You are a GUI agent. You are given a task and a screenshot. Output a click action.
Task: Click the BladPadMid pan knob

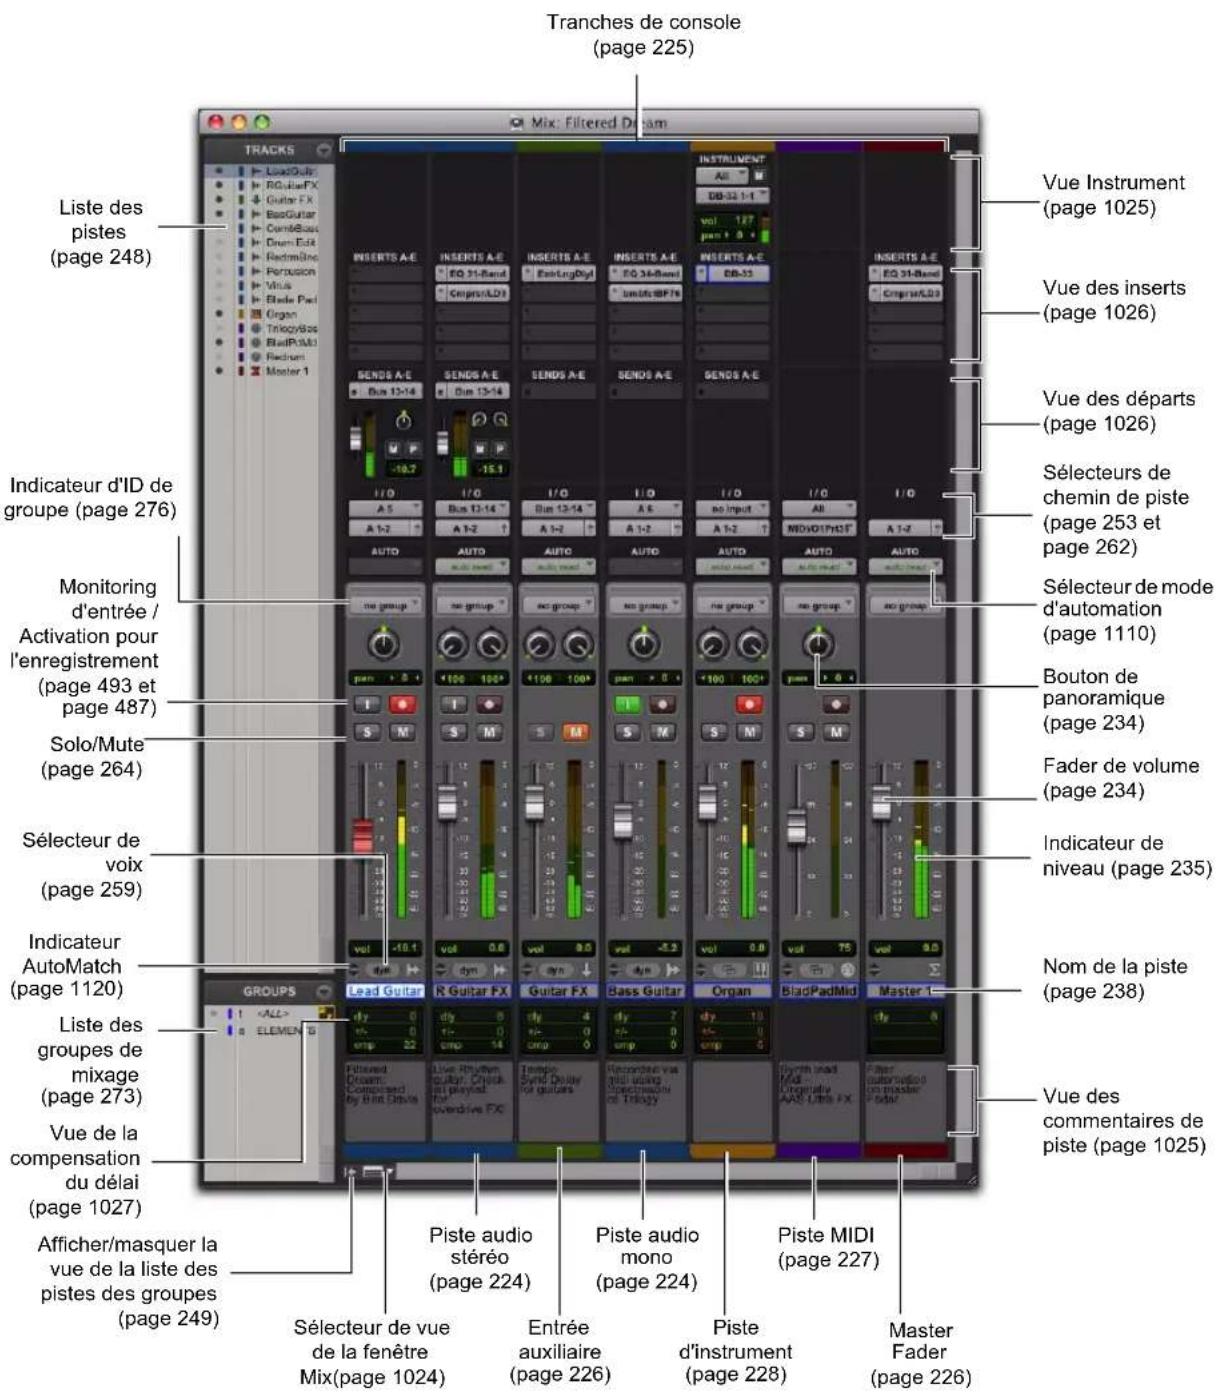[x=818, y=645]
